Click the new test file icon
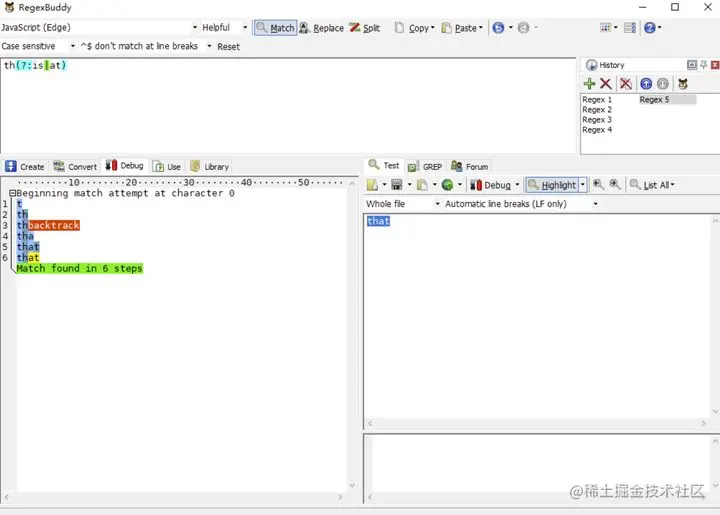 (x=372, y=185)
